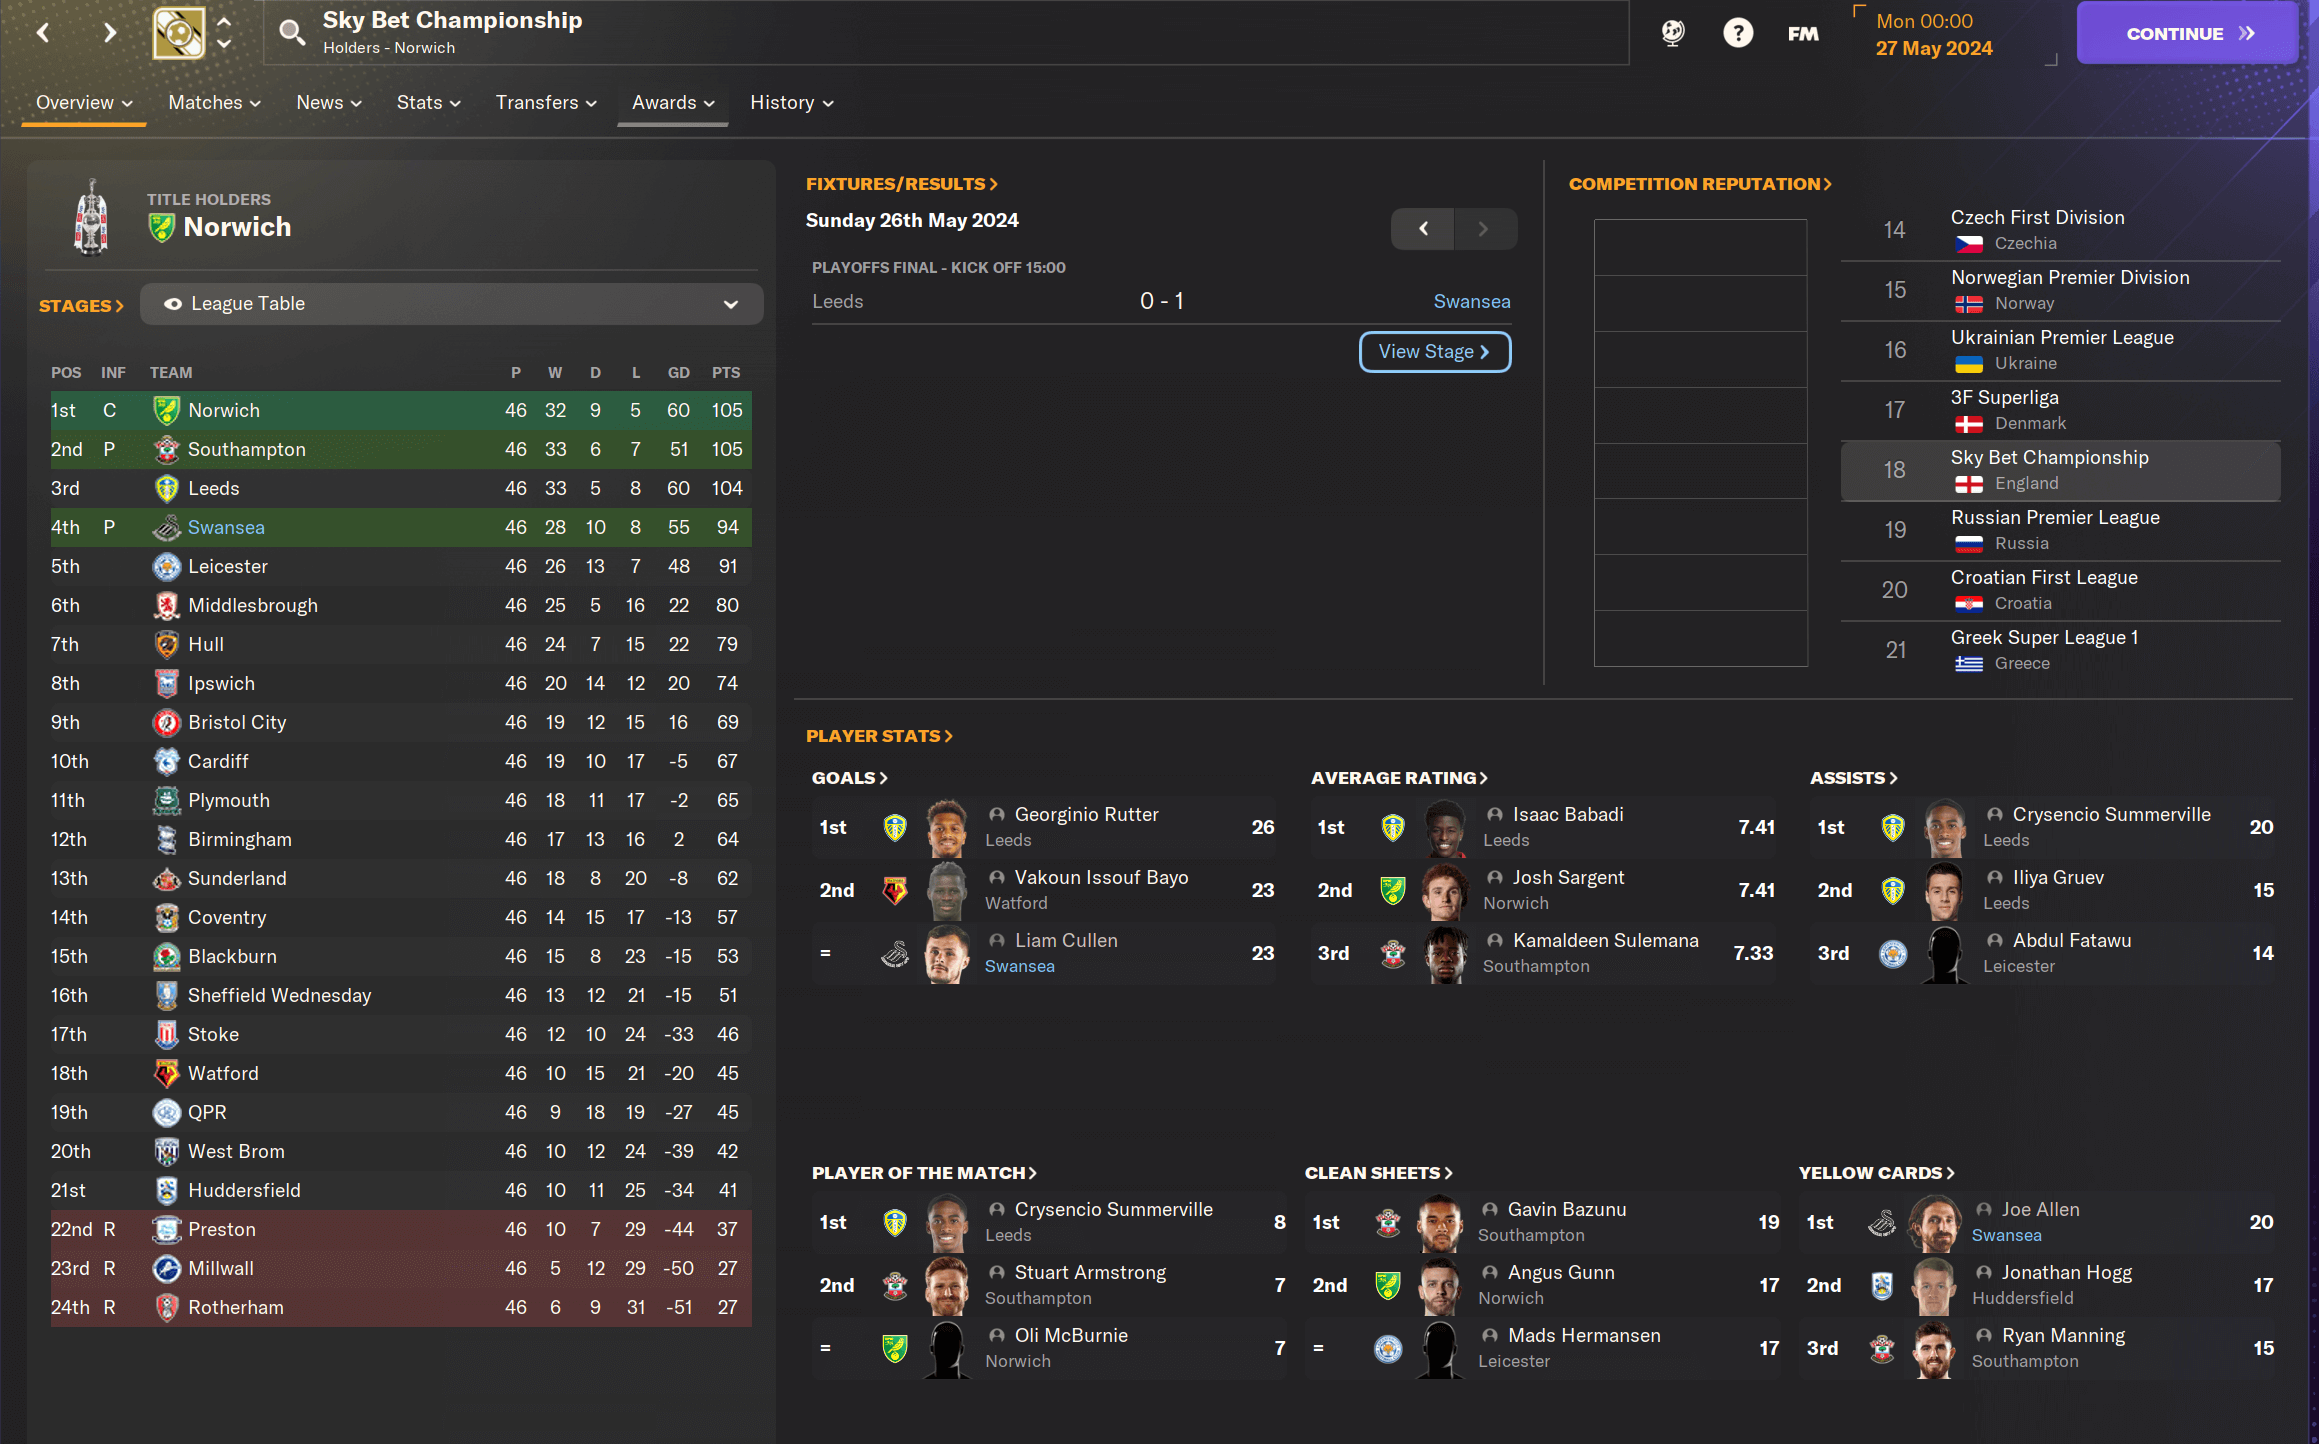Click the Norwich club crest in league table

166,410
